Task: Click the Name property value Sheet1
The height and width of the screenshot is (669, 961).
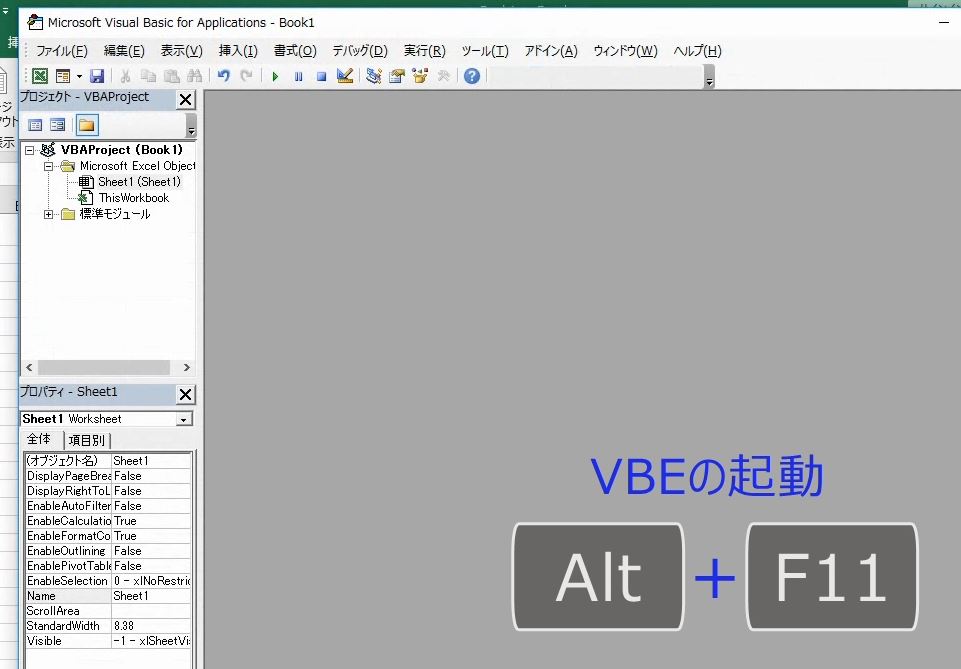Action: point(151,596)
